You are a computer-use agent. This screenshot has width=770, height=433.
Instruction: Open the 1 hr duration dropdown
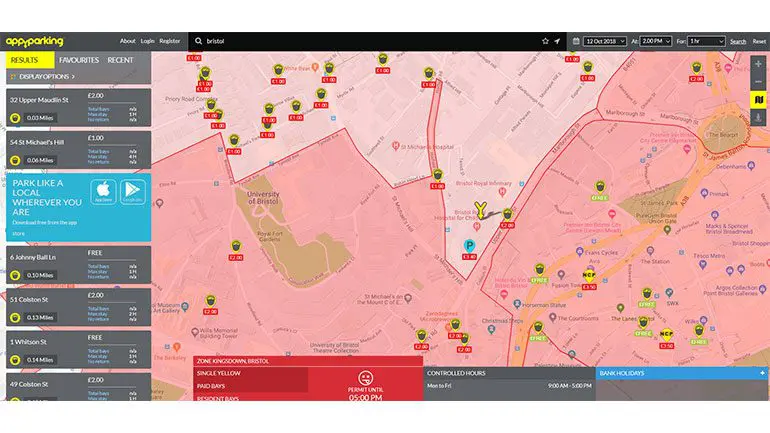coord(707,41)
